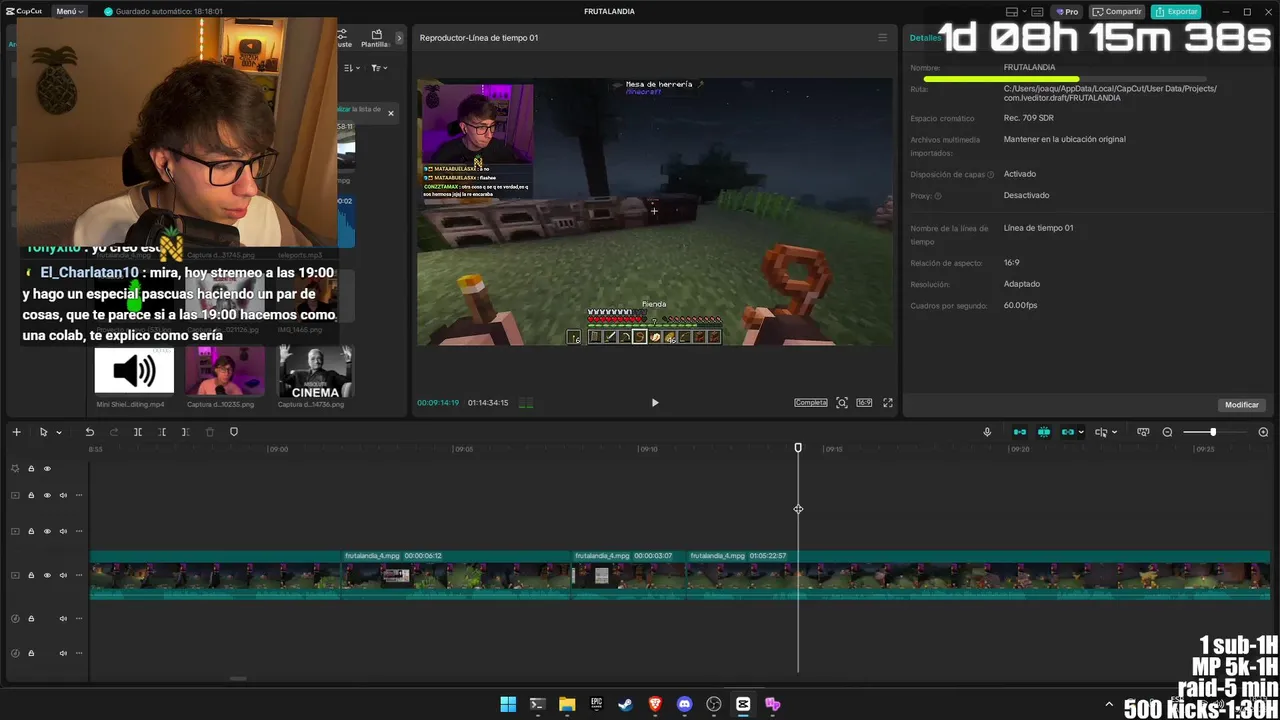Click the Compartir button
This screenshot has width=1280, height=720.
(x=1117, y=12)
